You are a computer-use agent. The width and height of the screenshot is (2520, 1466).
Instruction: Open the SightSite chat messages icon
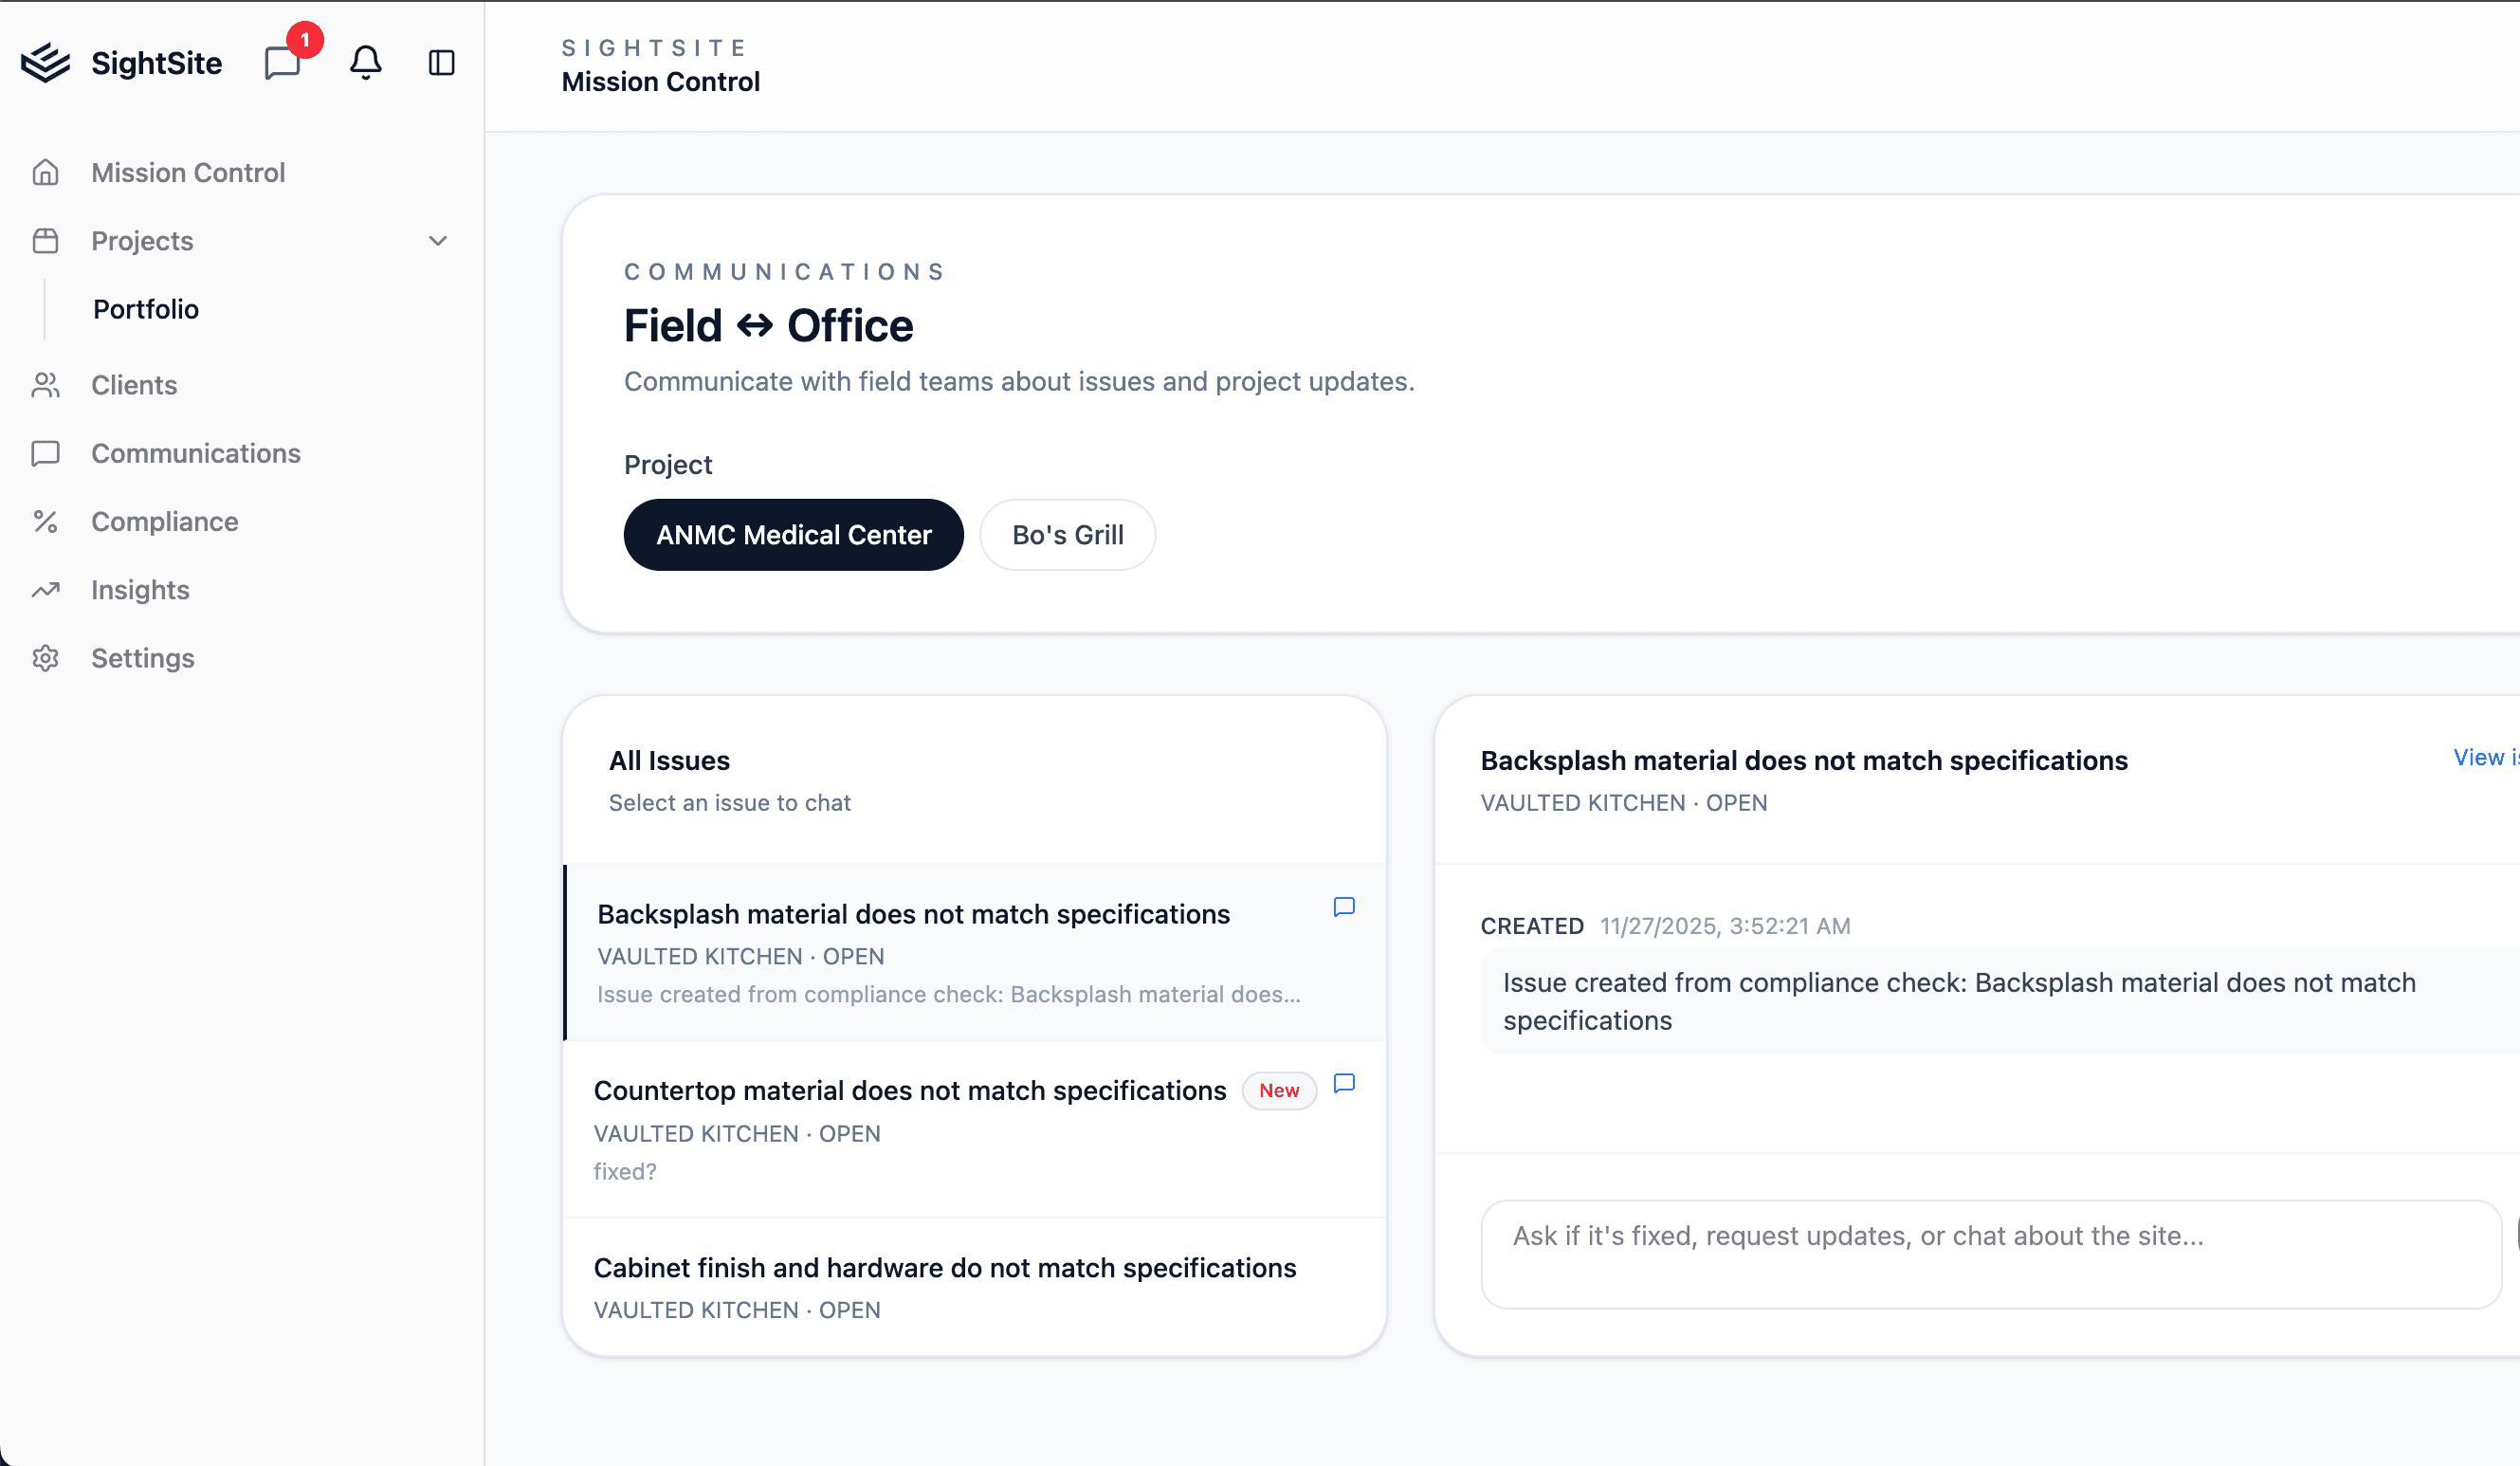click(283, 62)
